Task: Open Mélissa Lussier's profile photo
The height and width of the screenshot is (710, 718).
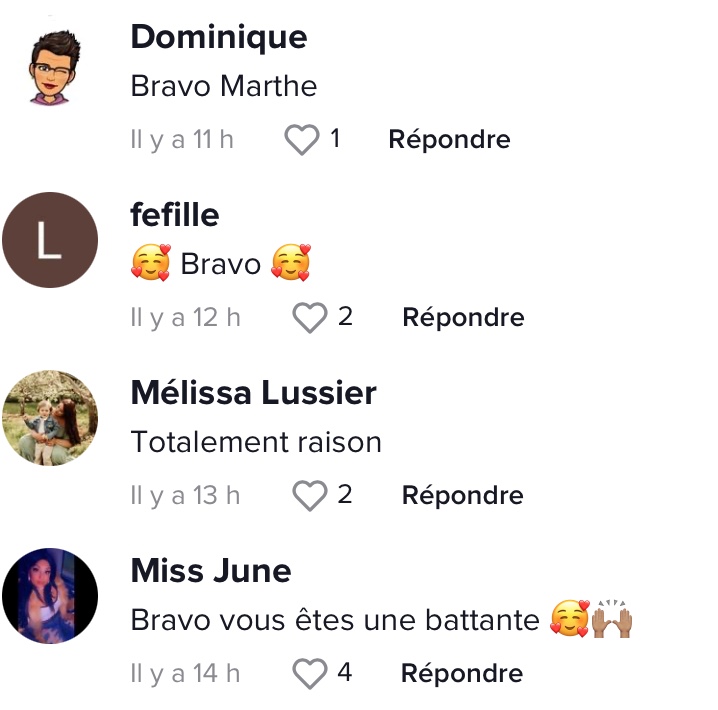Action: click(x=50, y=418)
